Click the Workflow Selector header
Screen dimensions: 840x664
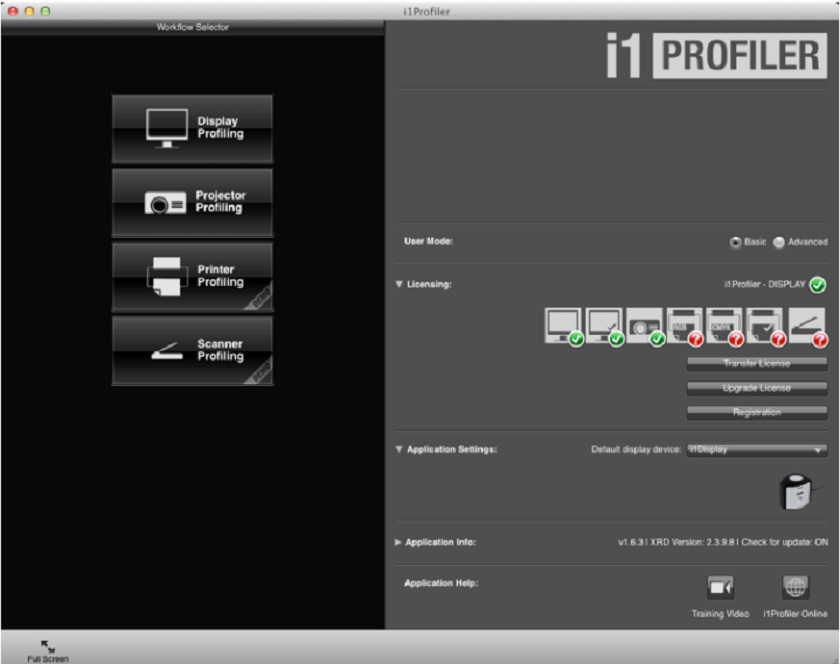tap(192, 27)
